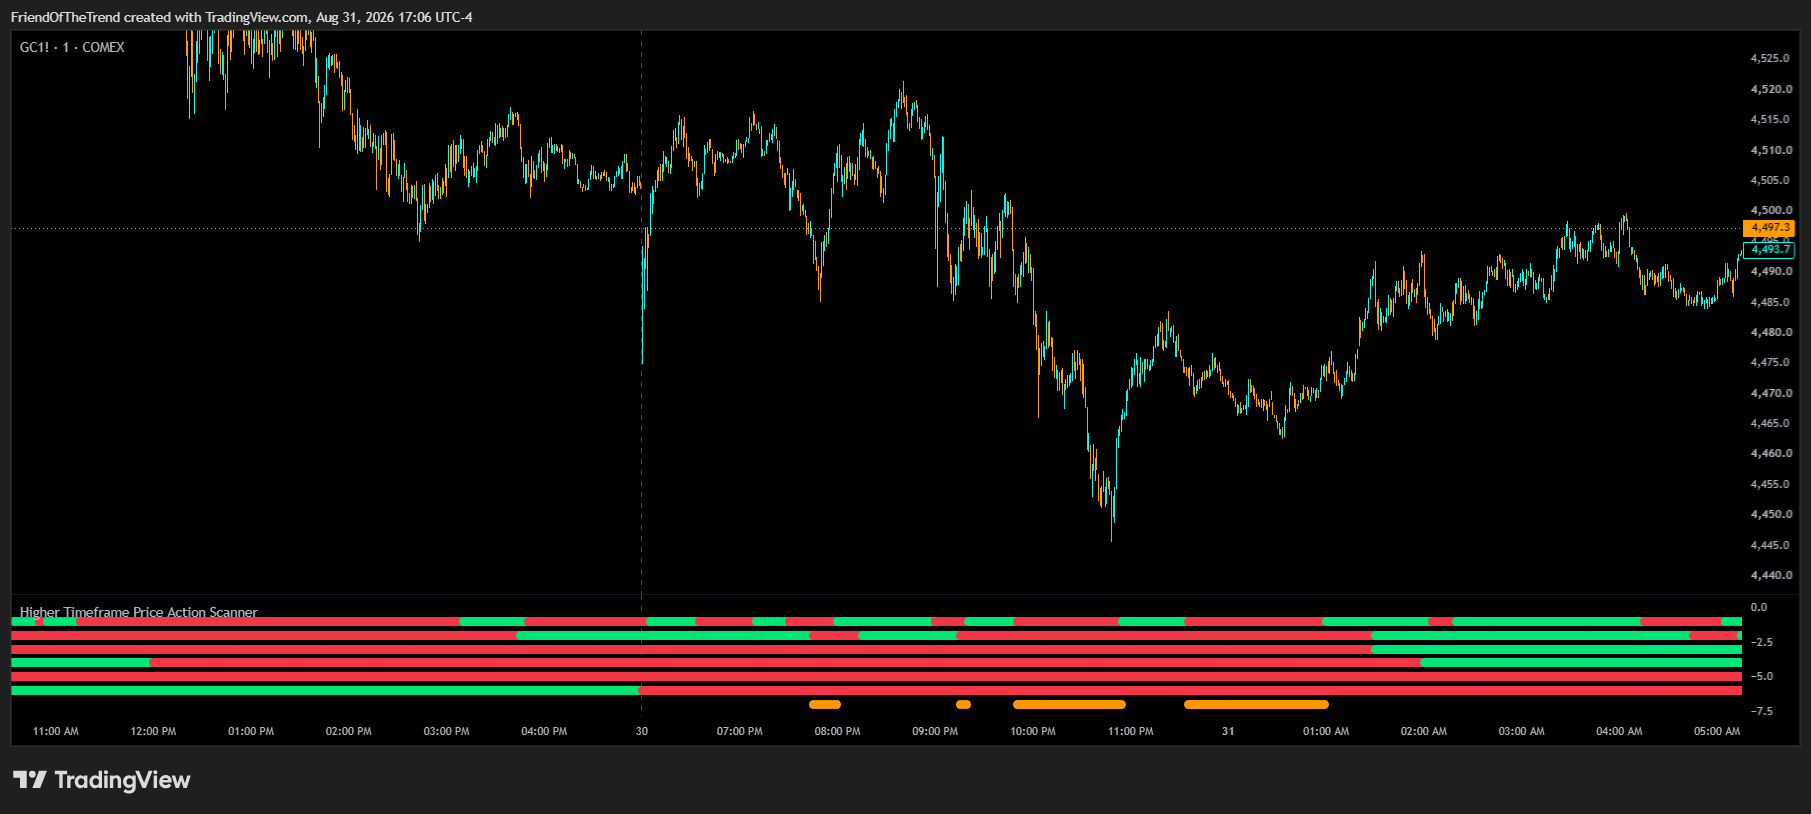Click the TradingView logo at the bottom

point(101,780)
